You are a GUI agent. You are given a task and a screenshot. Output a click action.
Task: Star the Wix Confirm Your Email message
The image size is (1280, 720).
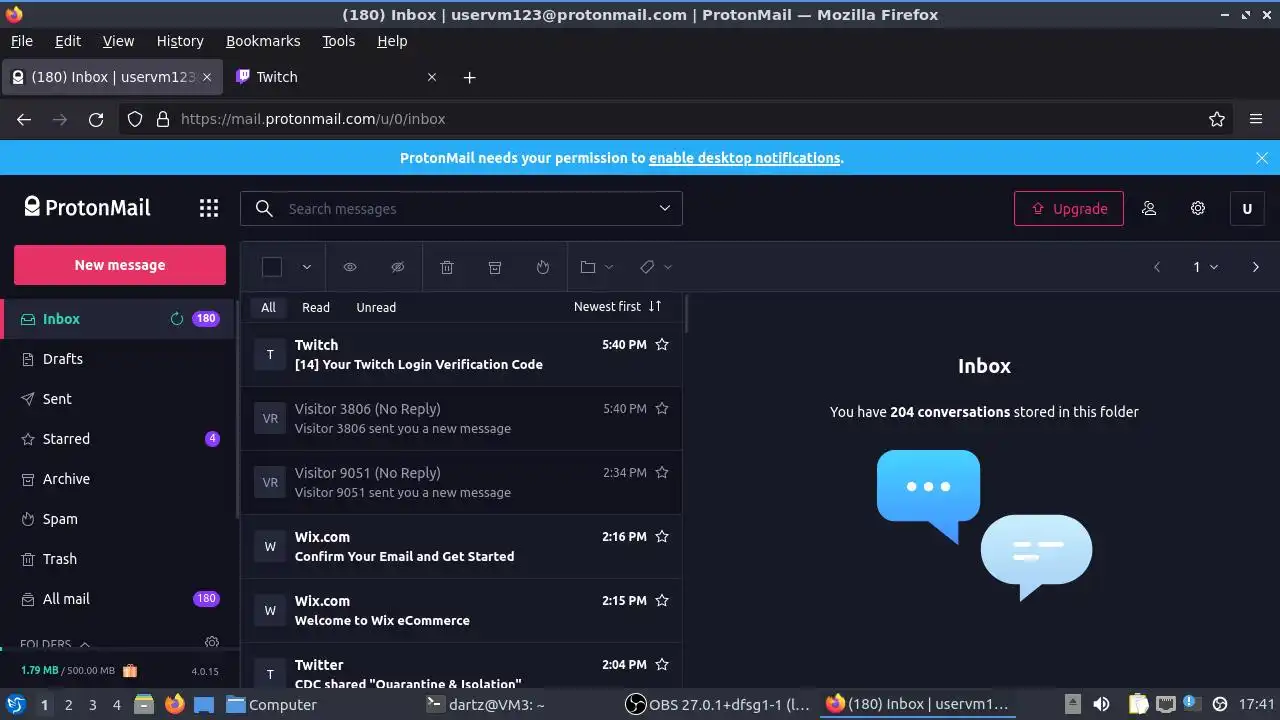click(661, 536)
